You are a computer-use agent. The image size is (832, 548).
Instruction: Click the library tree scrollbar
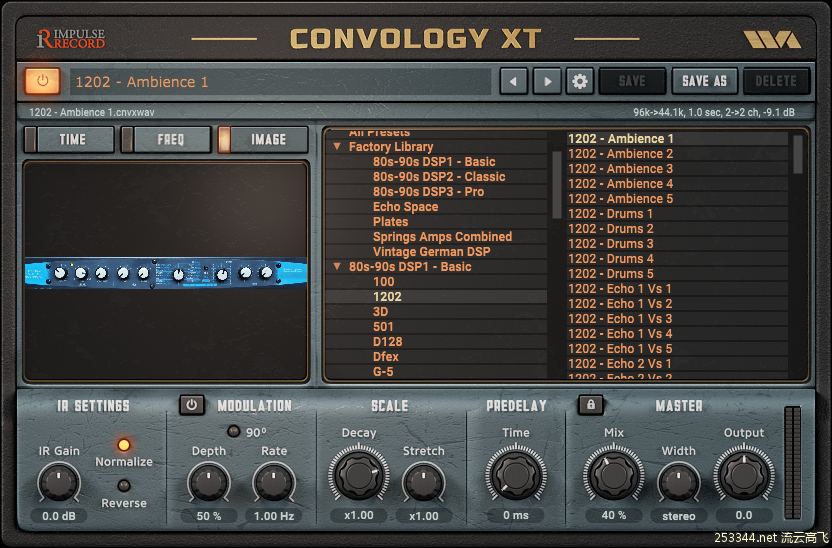click(x=557, y=185)
